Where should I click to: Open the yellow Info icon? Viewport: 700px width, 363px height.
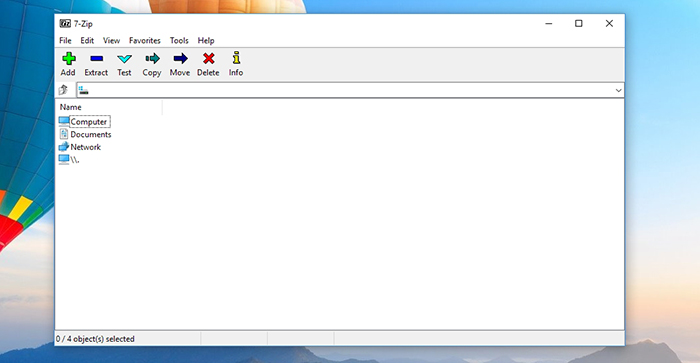236,58
